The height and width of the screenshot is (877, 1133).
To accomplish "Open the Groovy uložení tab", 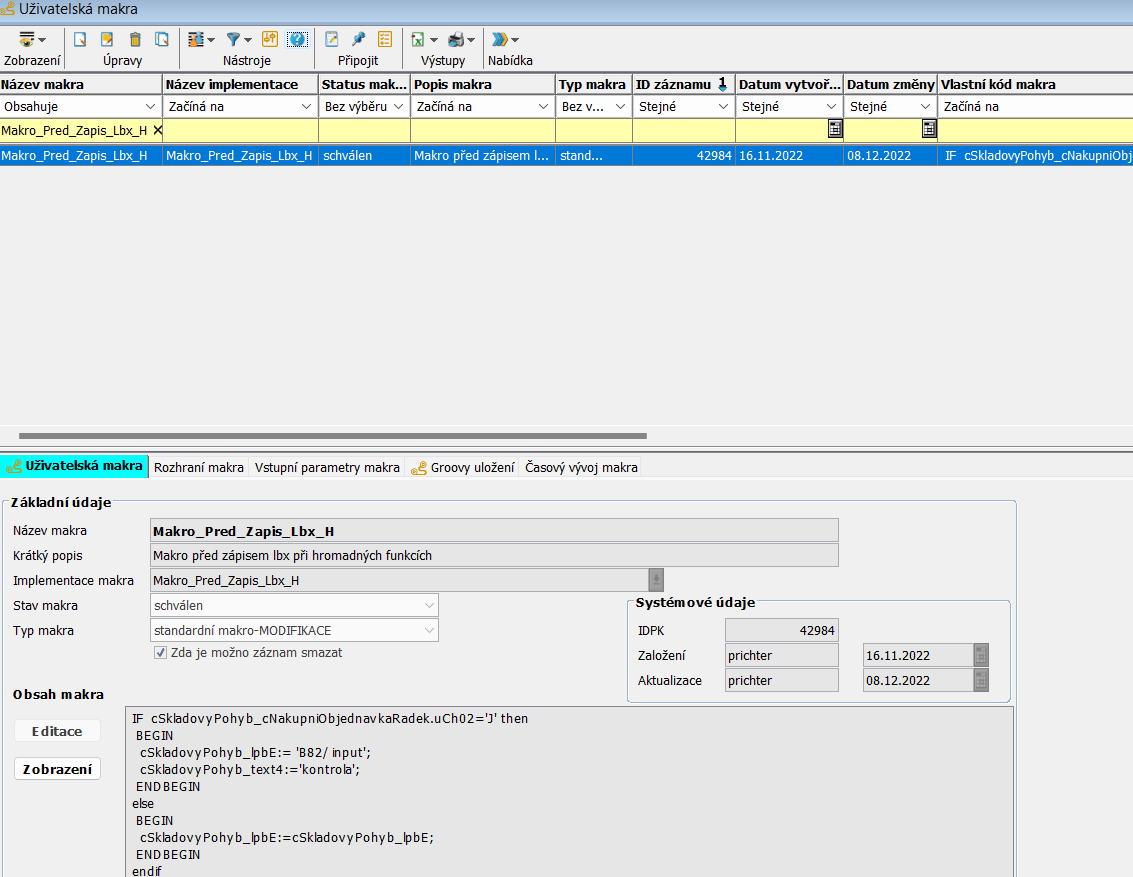I will point(464,467).
